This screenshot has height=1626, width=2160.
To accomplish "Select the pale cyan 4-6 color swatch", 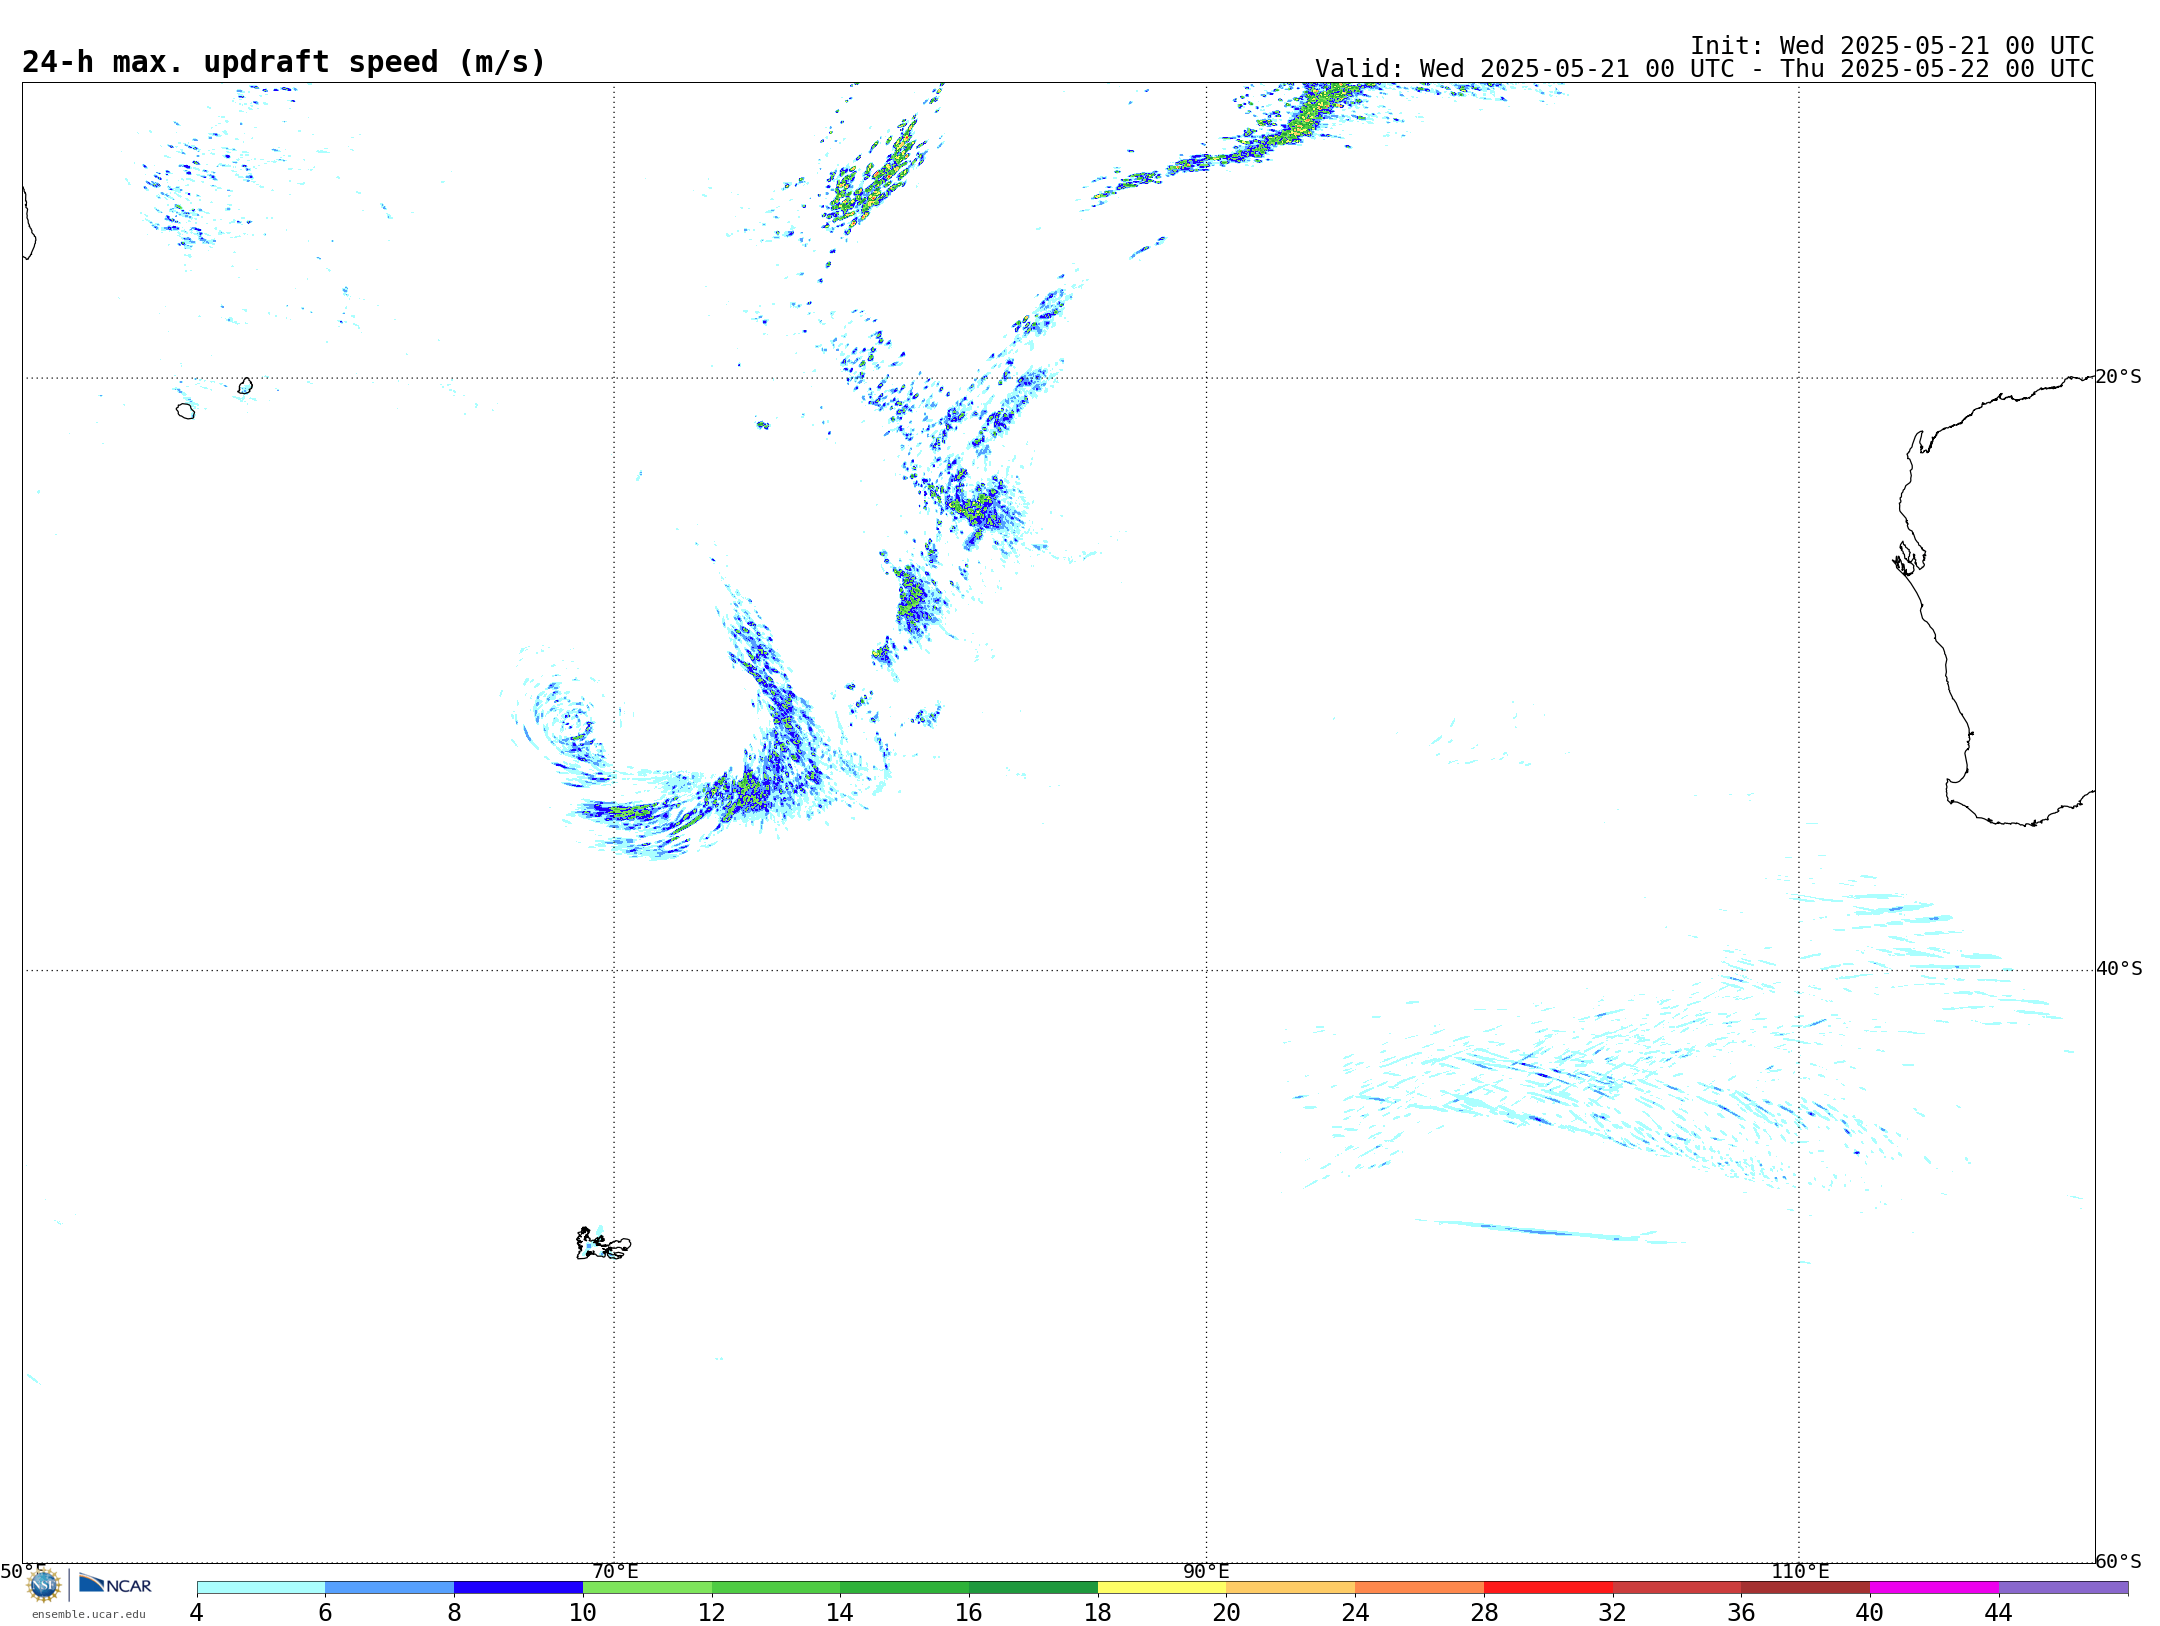I will (x=261, y=1588).
